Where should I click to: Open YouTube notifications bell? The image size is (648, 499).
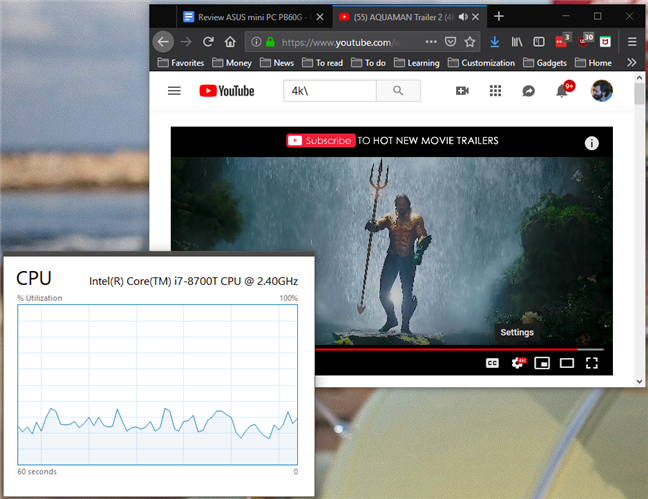563,89
